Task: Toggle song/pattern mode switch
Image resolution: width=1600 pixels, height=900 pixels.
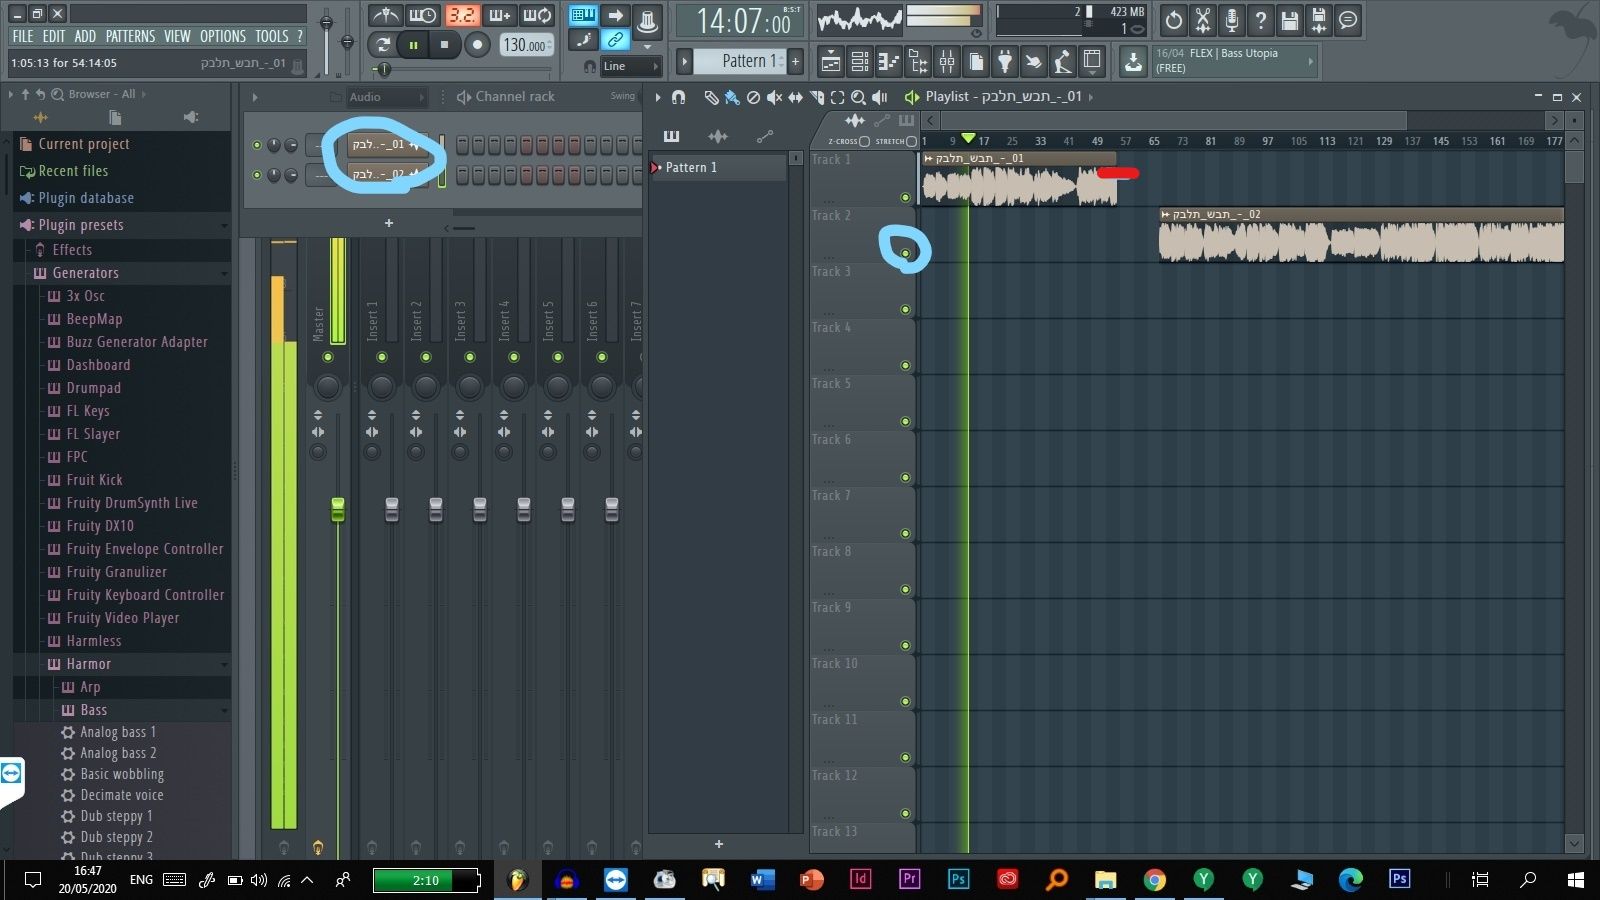Action: coord(383,44)
